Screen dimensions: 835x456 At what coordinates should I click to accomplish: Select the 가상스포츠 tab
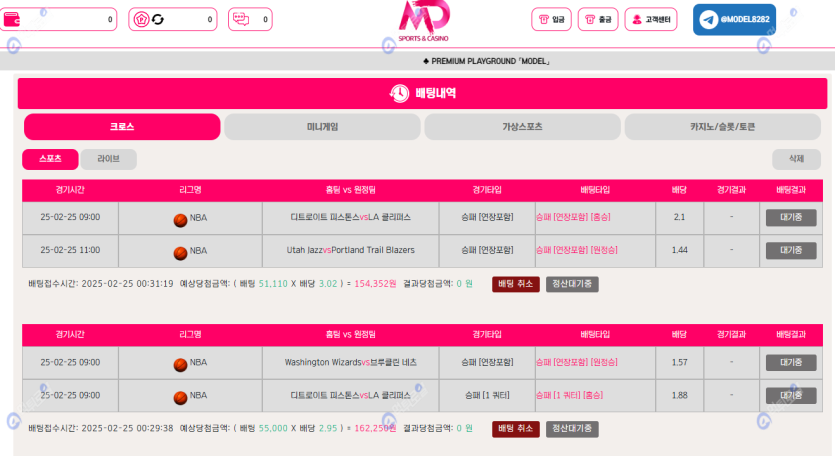pyautogui.click(x=522, y=127)
